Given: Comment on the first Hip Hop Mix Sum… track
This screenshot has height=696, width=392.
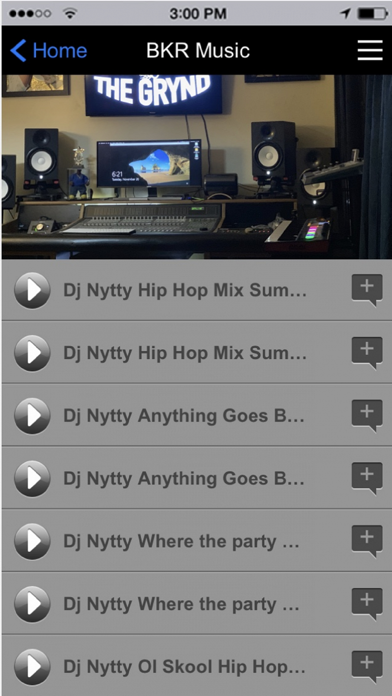Looking at the screenshot, I should point(367,290).
